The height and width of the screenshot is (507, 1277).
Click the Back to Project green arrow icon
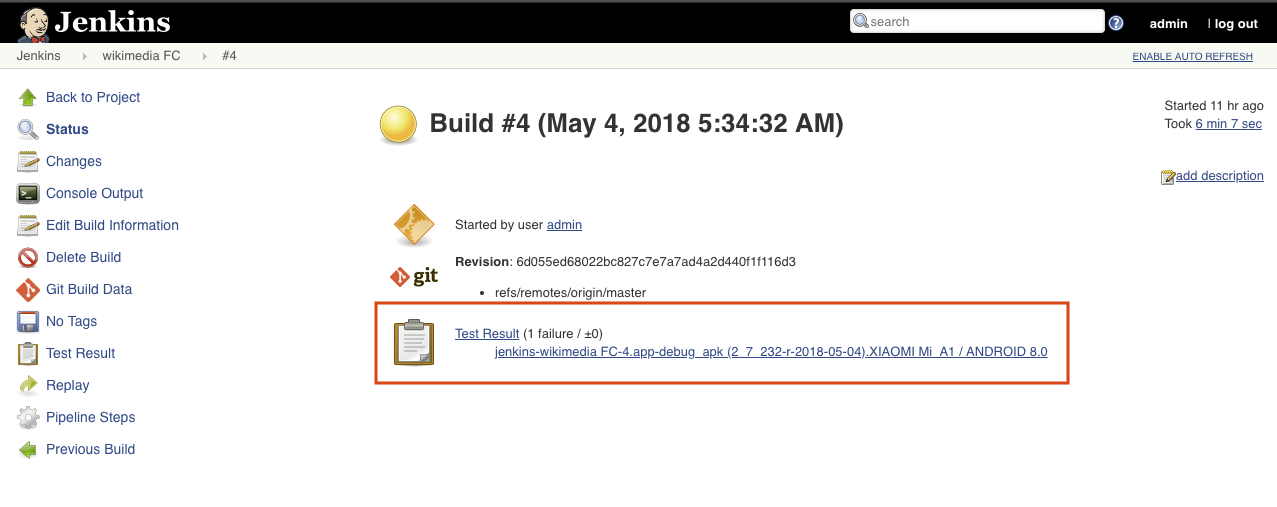(28, 97)
